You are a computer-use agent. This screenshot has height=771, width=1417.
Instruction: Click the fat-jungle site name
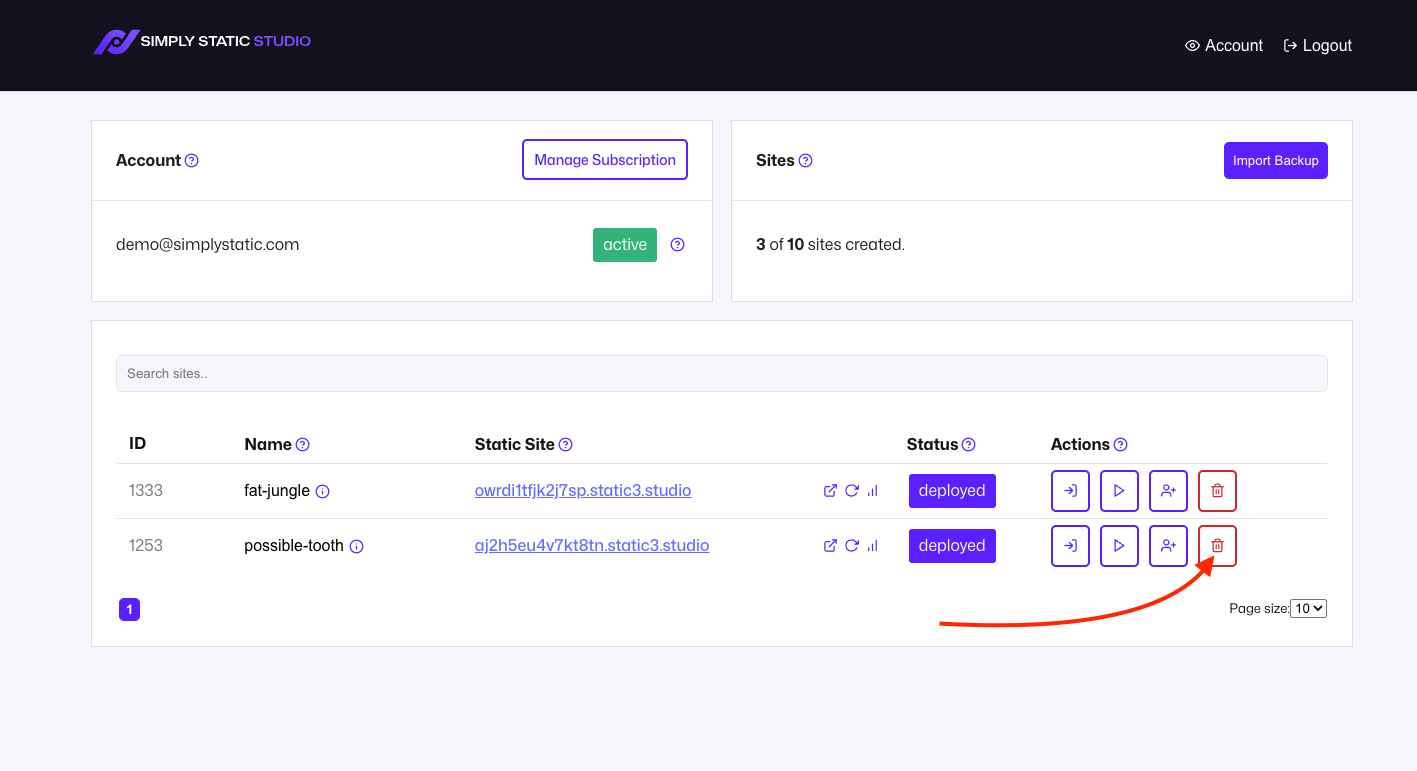click(x=277, y=491)
